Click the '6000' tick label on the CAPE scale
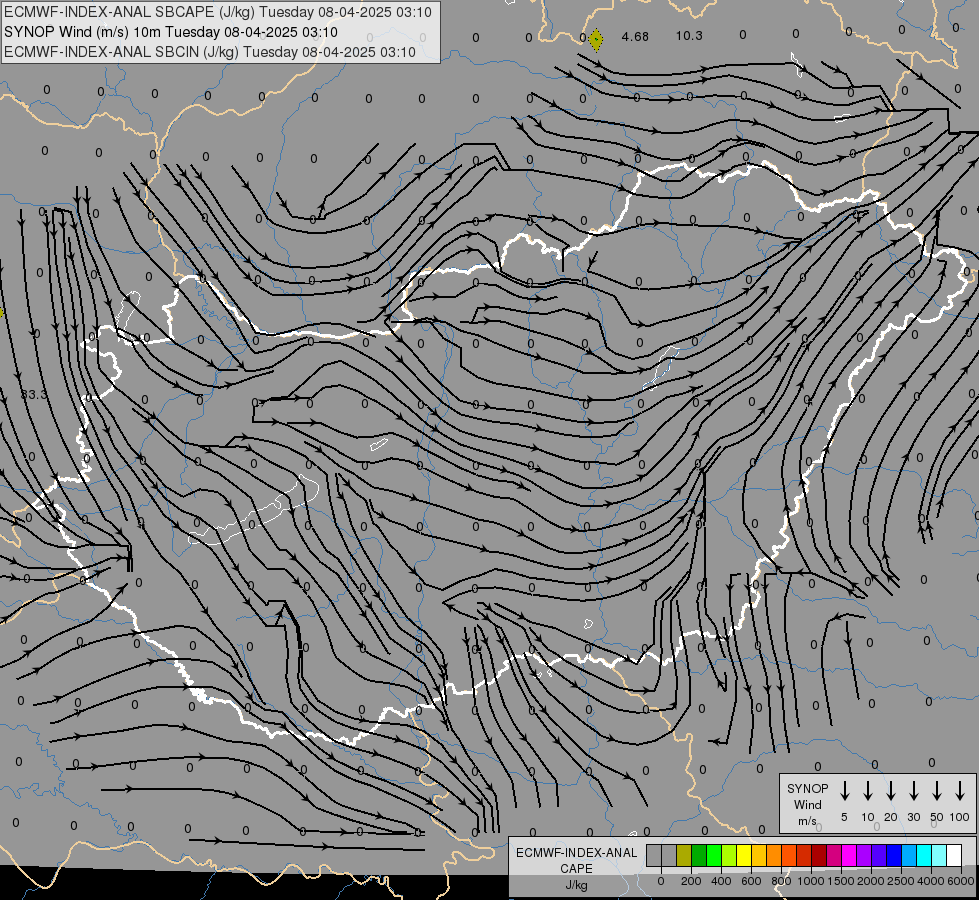979x900 pixels. [961, 881]
